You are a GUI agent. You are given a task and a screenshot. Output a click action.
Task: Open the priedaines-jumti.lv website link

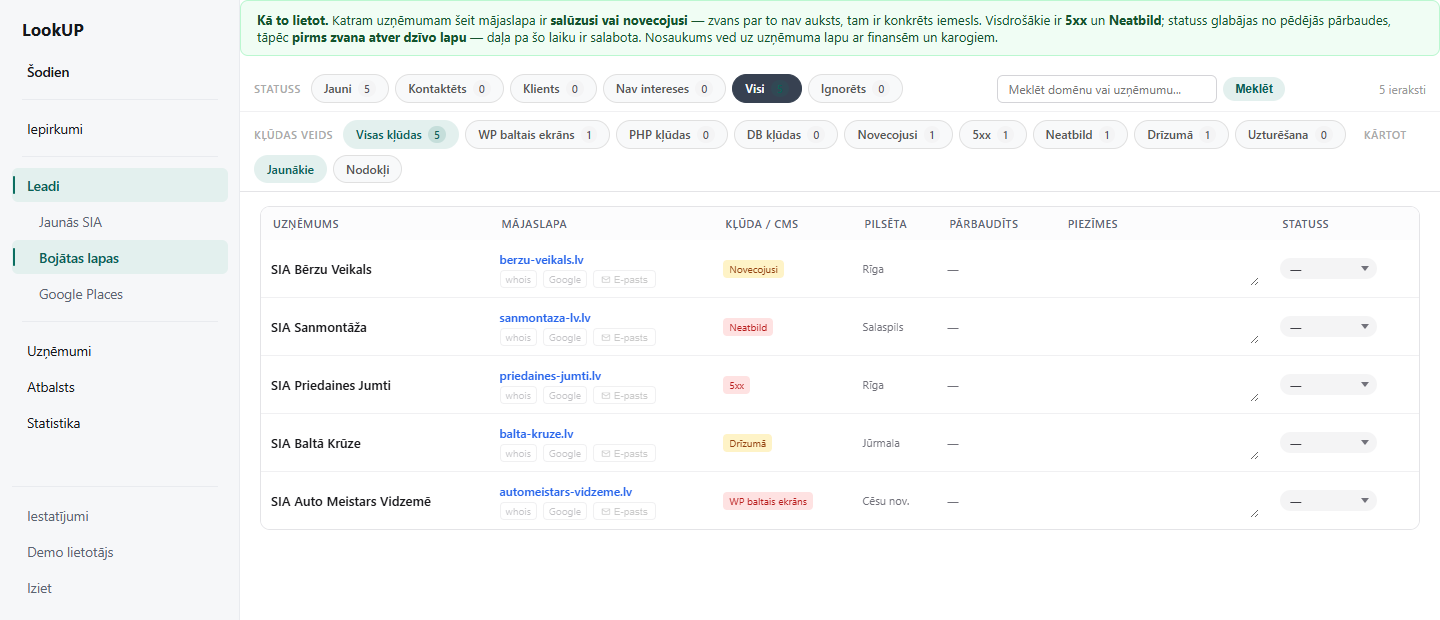(x=550, y=376)
